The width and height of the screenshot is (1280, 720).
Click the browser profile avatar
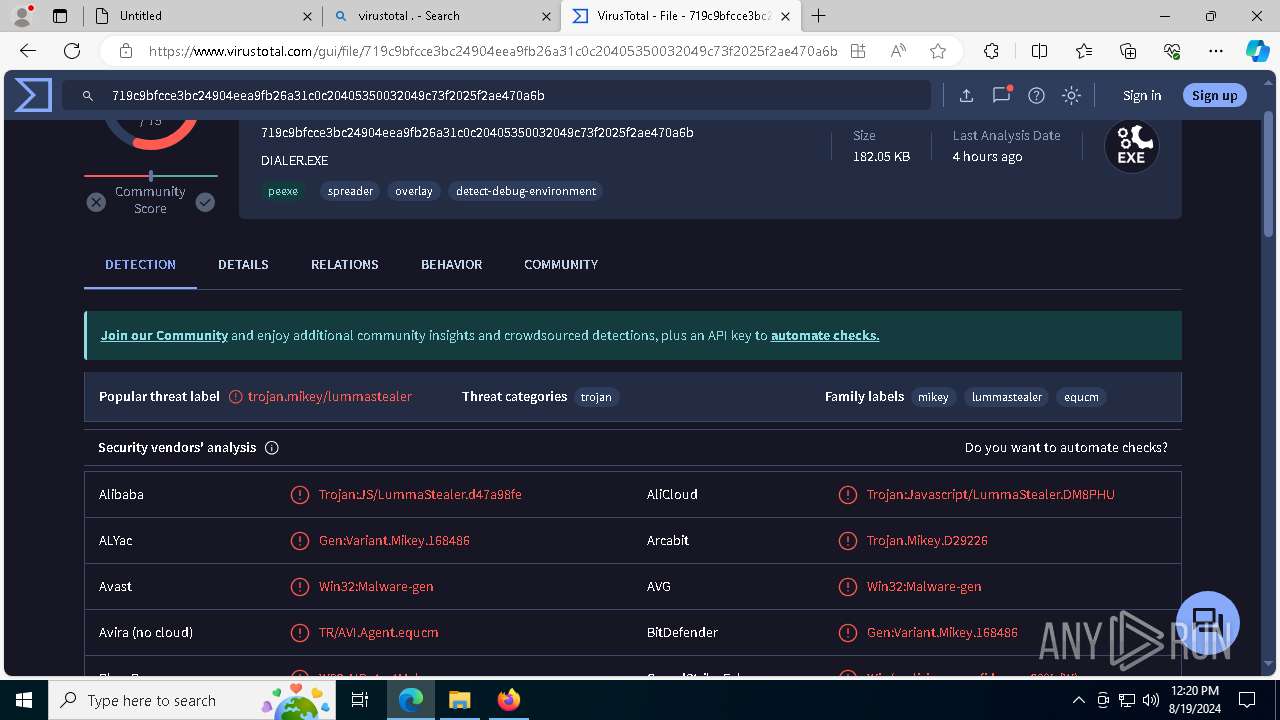[x=22, y=16]
